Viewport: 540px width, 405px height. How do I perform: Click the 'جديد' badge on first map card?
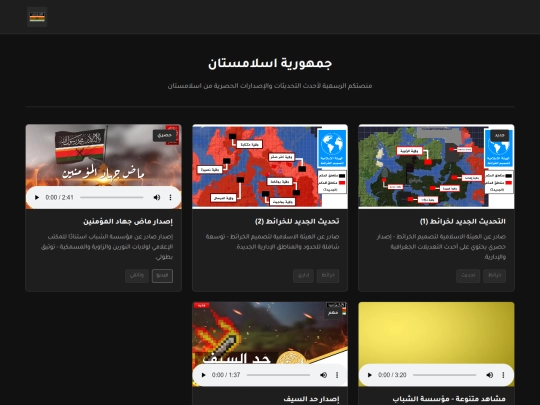pyautogui.click(x=499, y=136)
